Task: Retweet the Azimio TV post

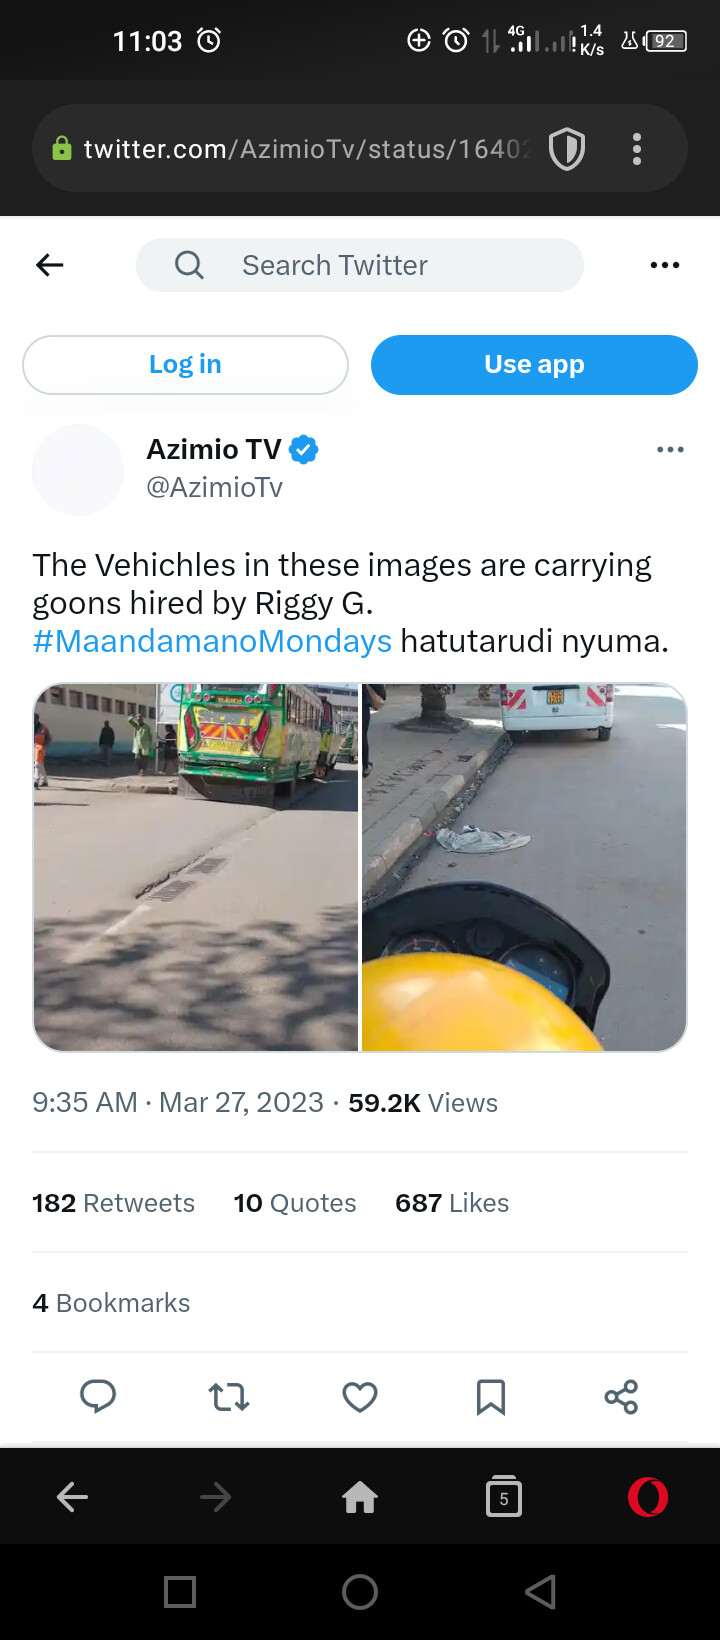Action: point(229,1396)
